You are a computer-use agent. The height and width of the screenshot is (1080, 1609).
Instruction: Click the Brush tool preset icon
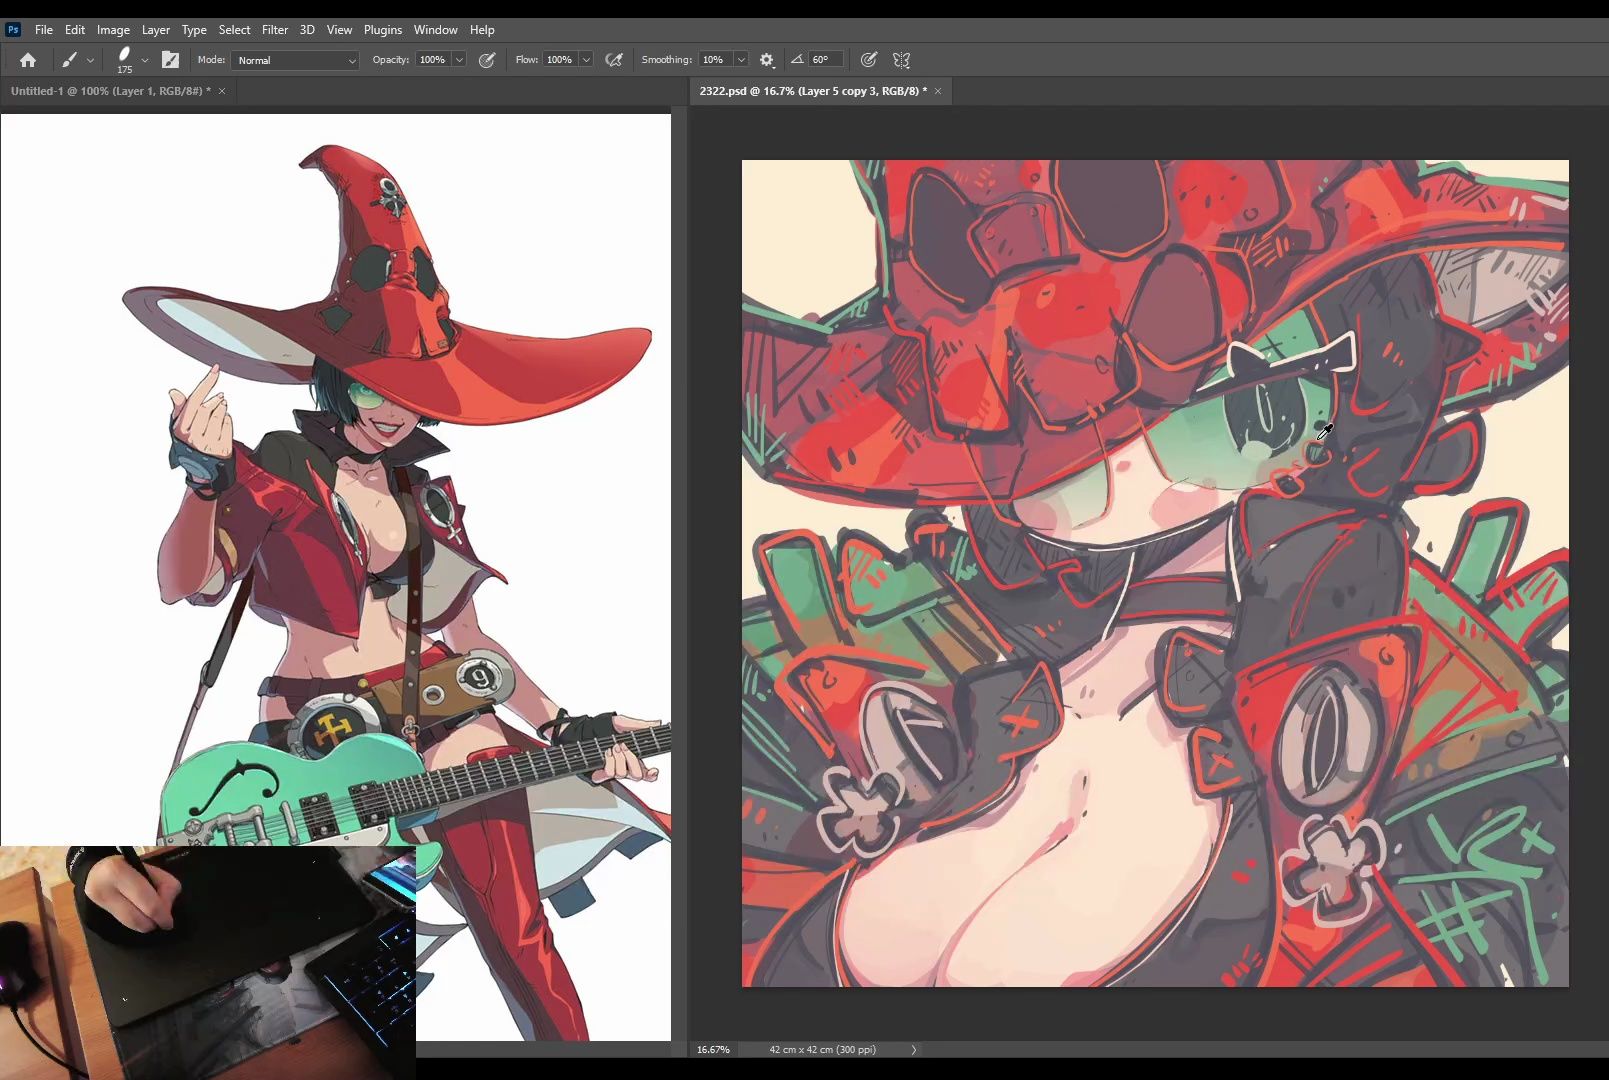(x=69, y=60)
